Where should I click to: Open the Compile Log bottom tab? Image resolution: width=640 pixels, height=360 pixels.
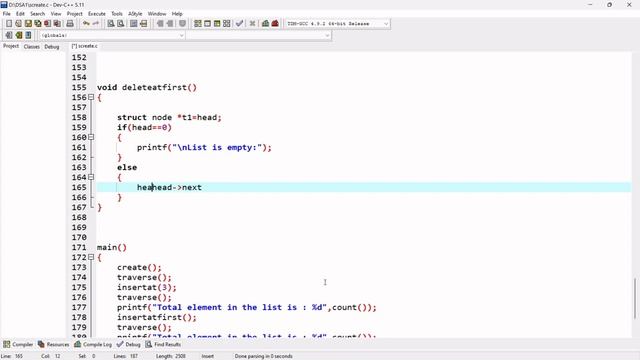pyautogui.click(x=93, y=344)
